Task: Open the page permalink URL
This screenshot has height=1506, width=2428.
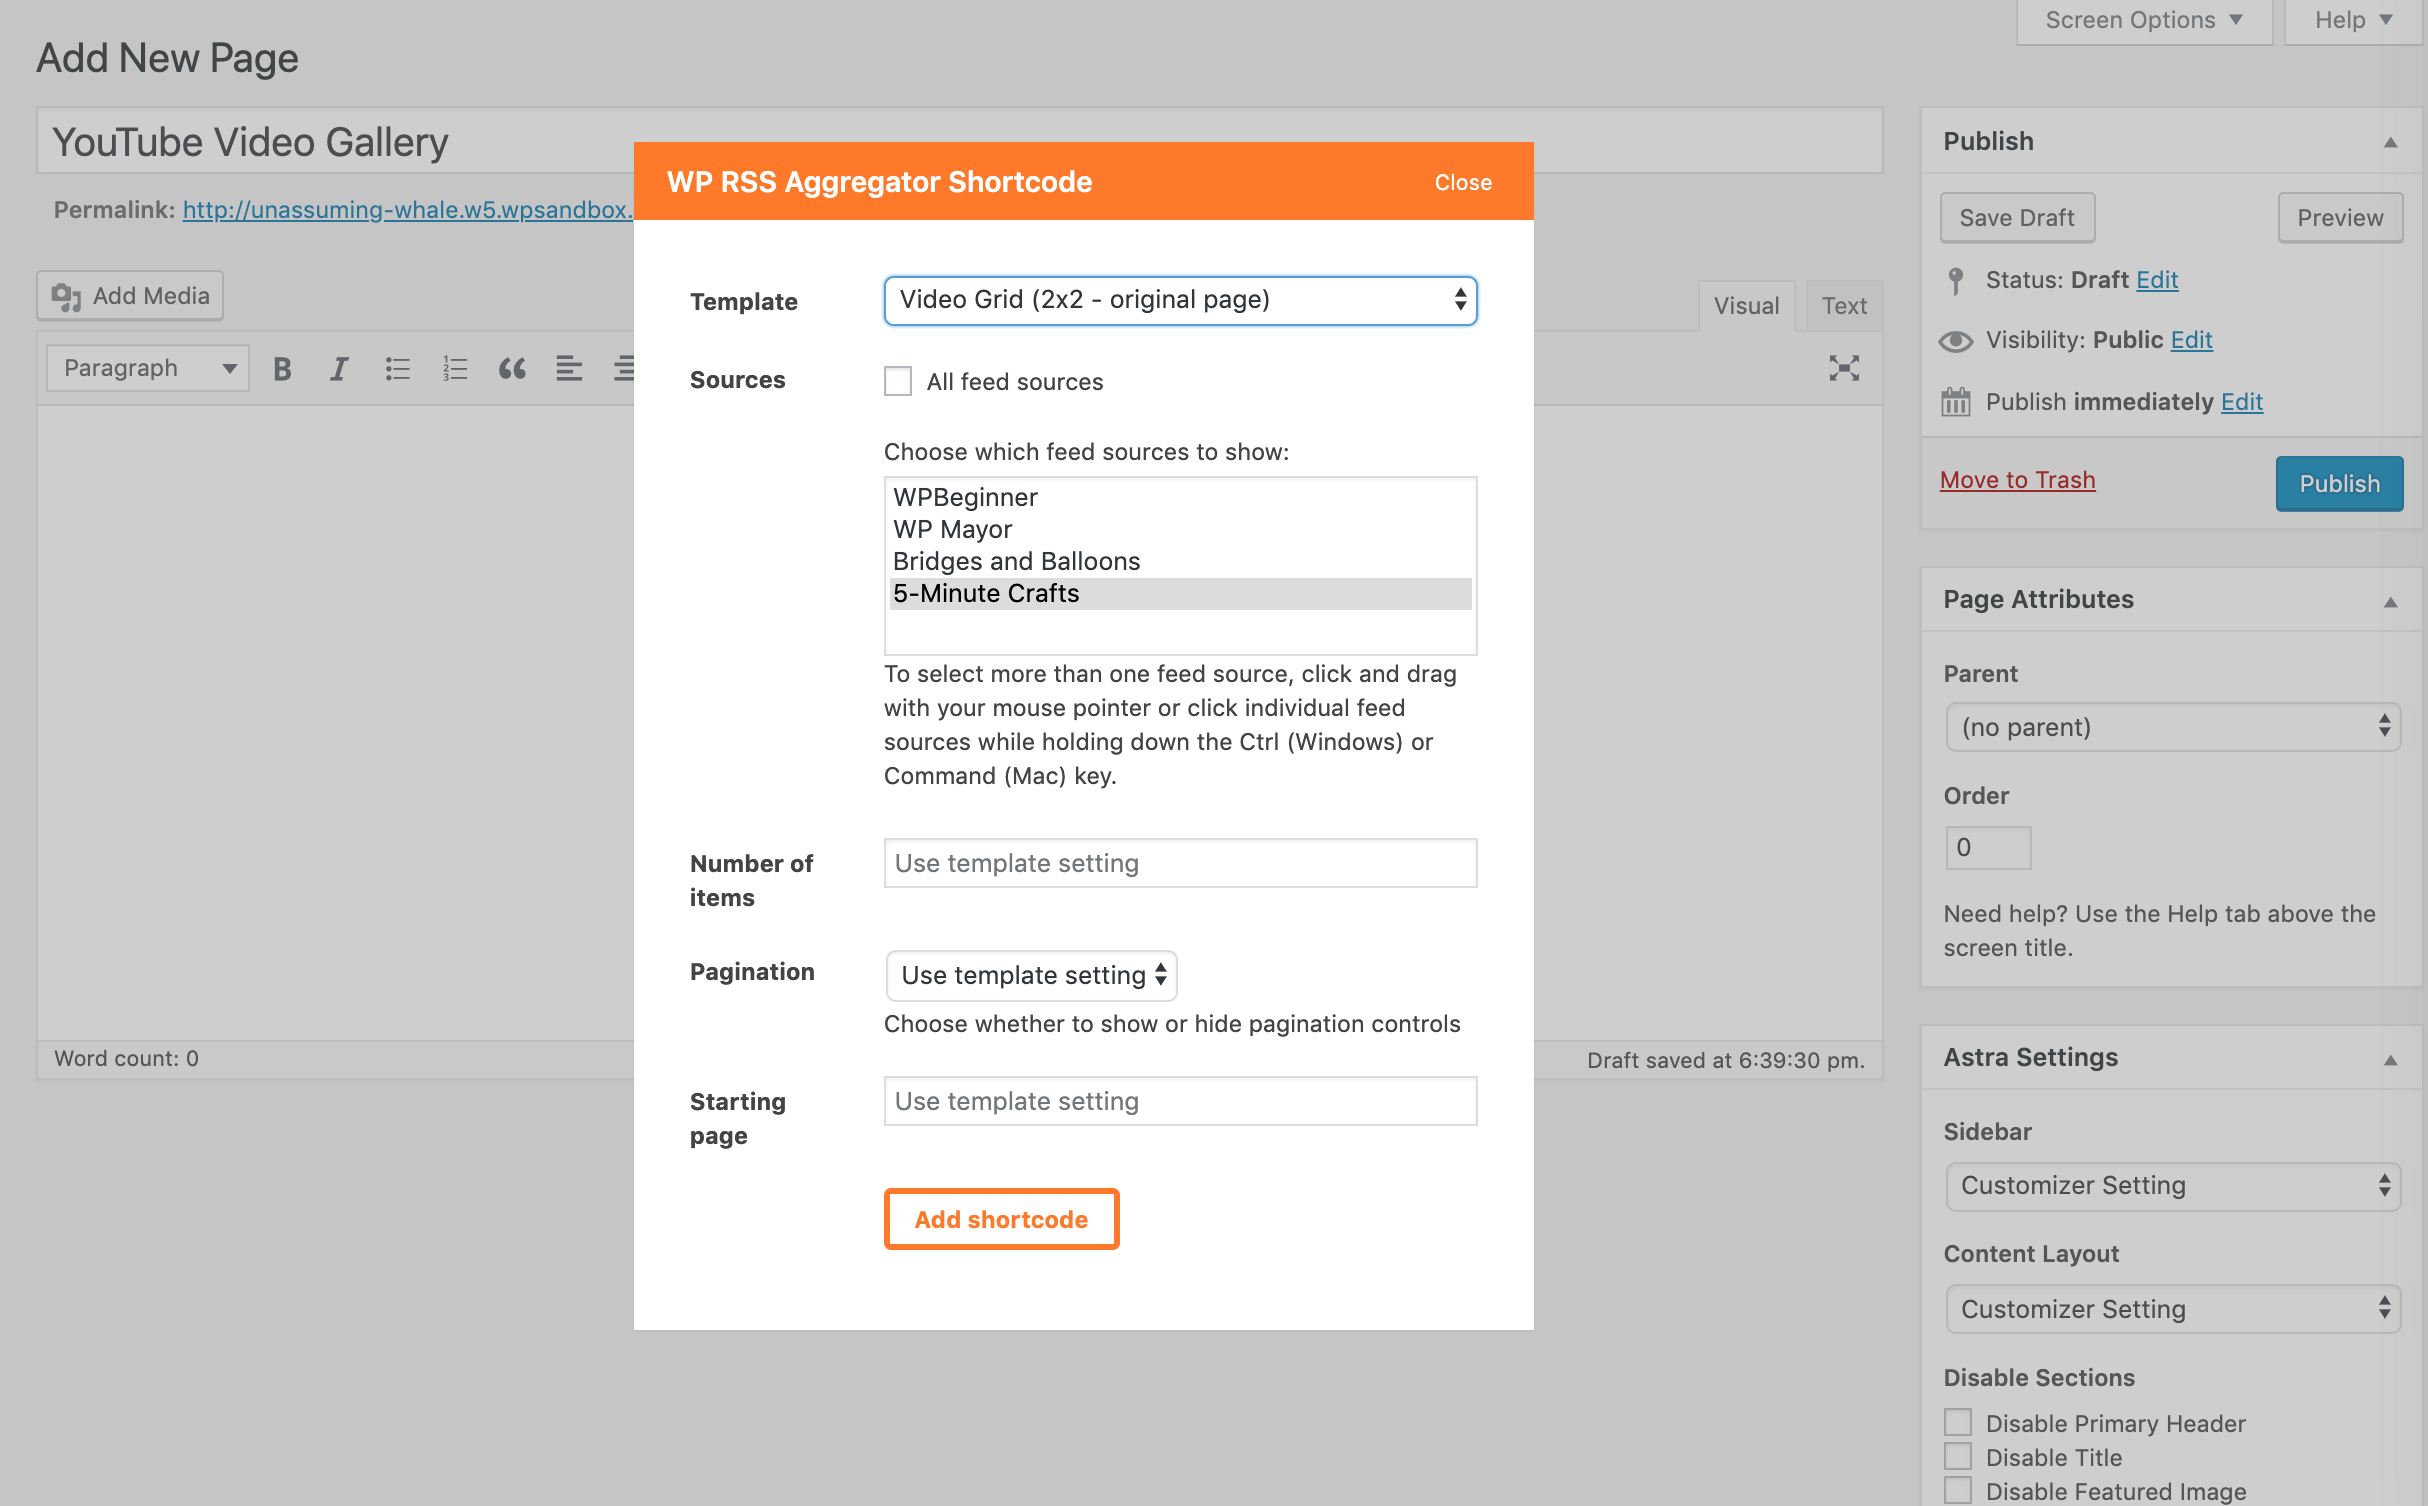Action: pos(407,210)
